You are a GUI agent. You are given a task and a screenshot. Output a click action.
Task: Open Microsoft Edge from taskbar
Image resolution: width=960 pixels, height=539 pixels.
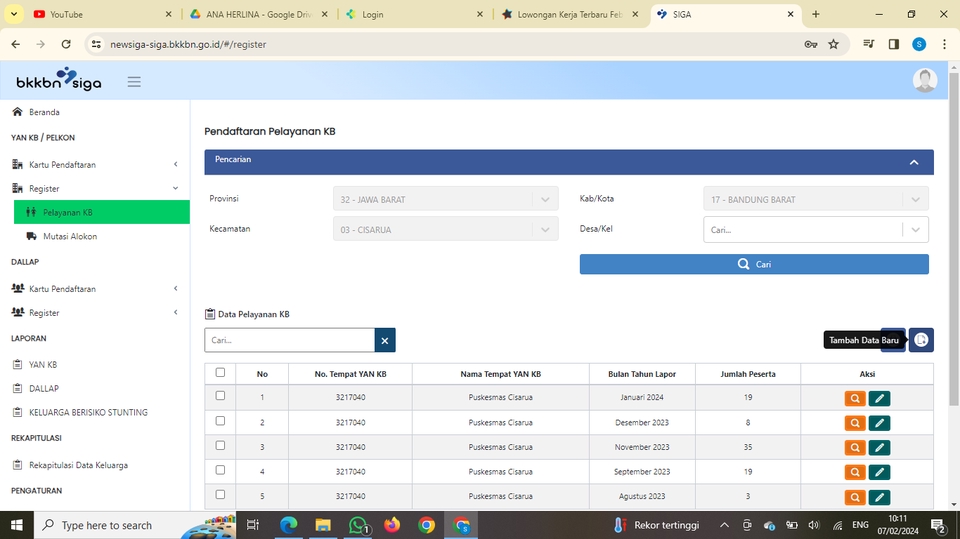pos(288,525)
